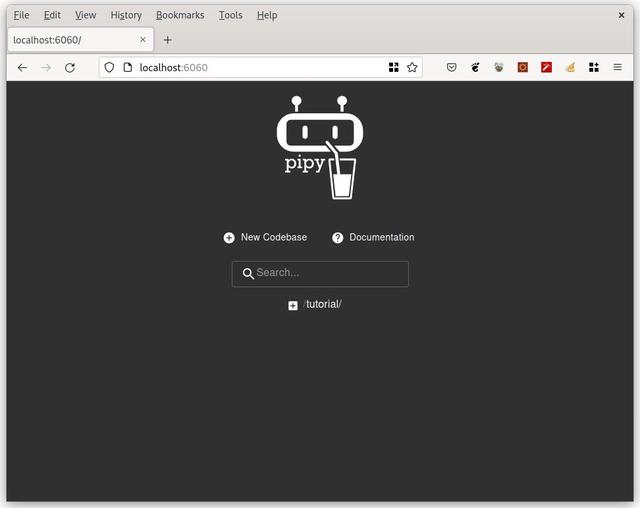Open Documentation via the question mark icon
640x508 pixels.
click(x=338, y=237)
